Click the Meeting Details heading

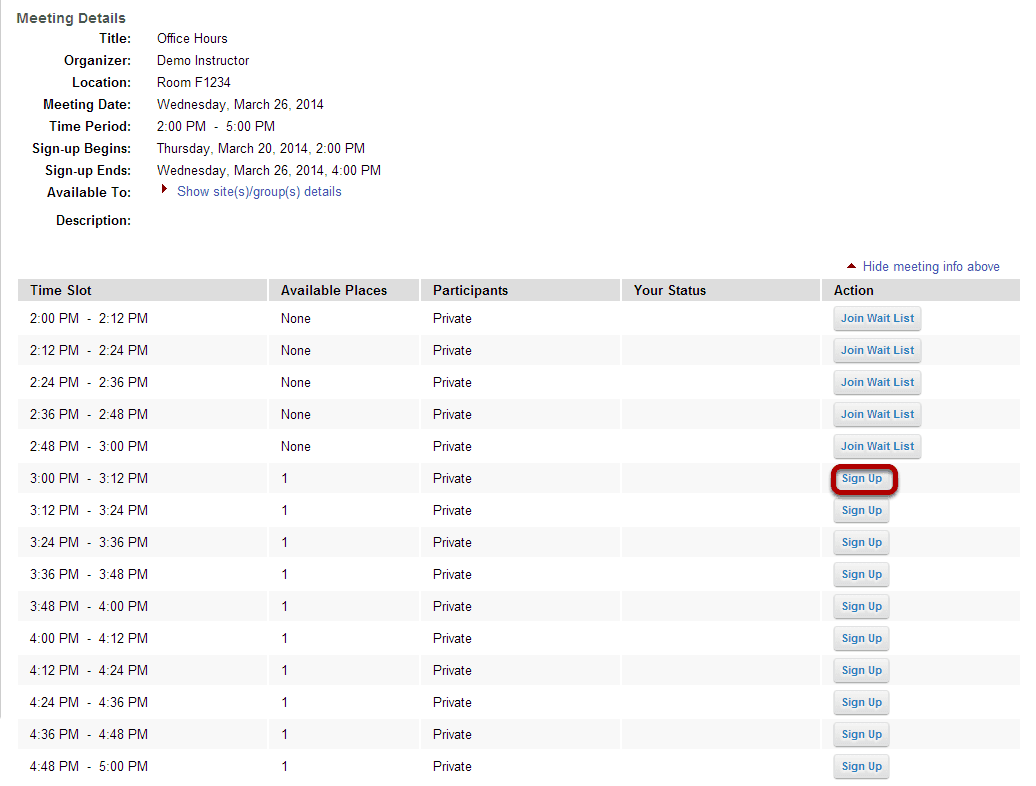[71, 18]
